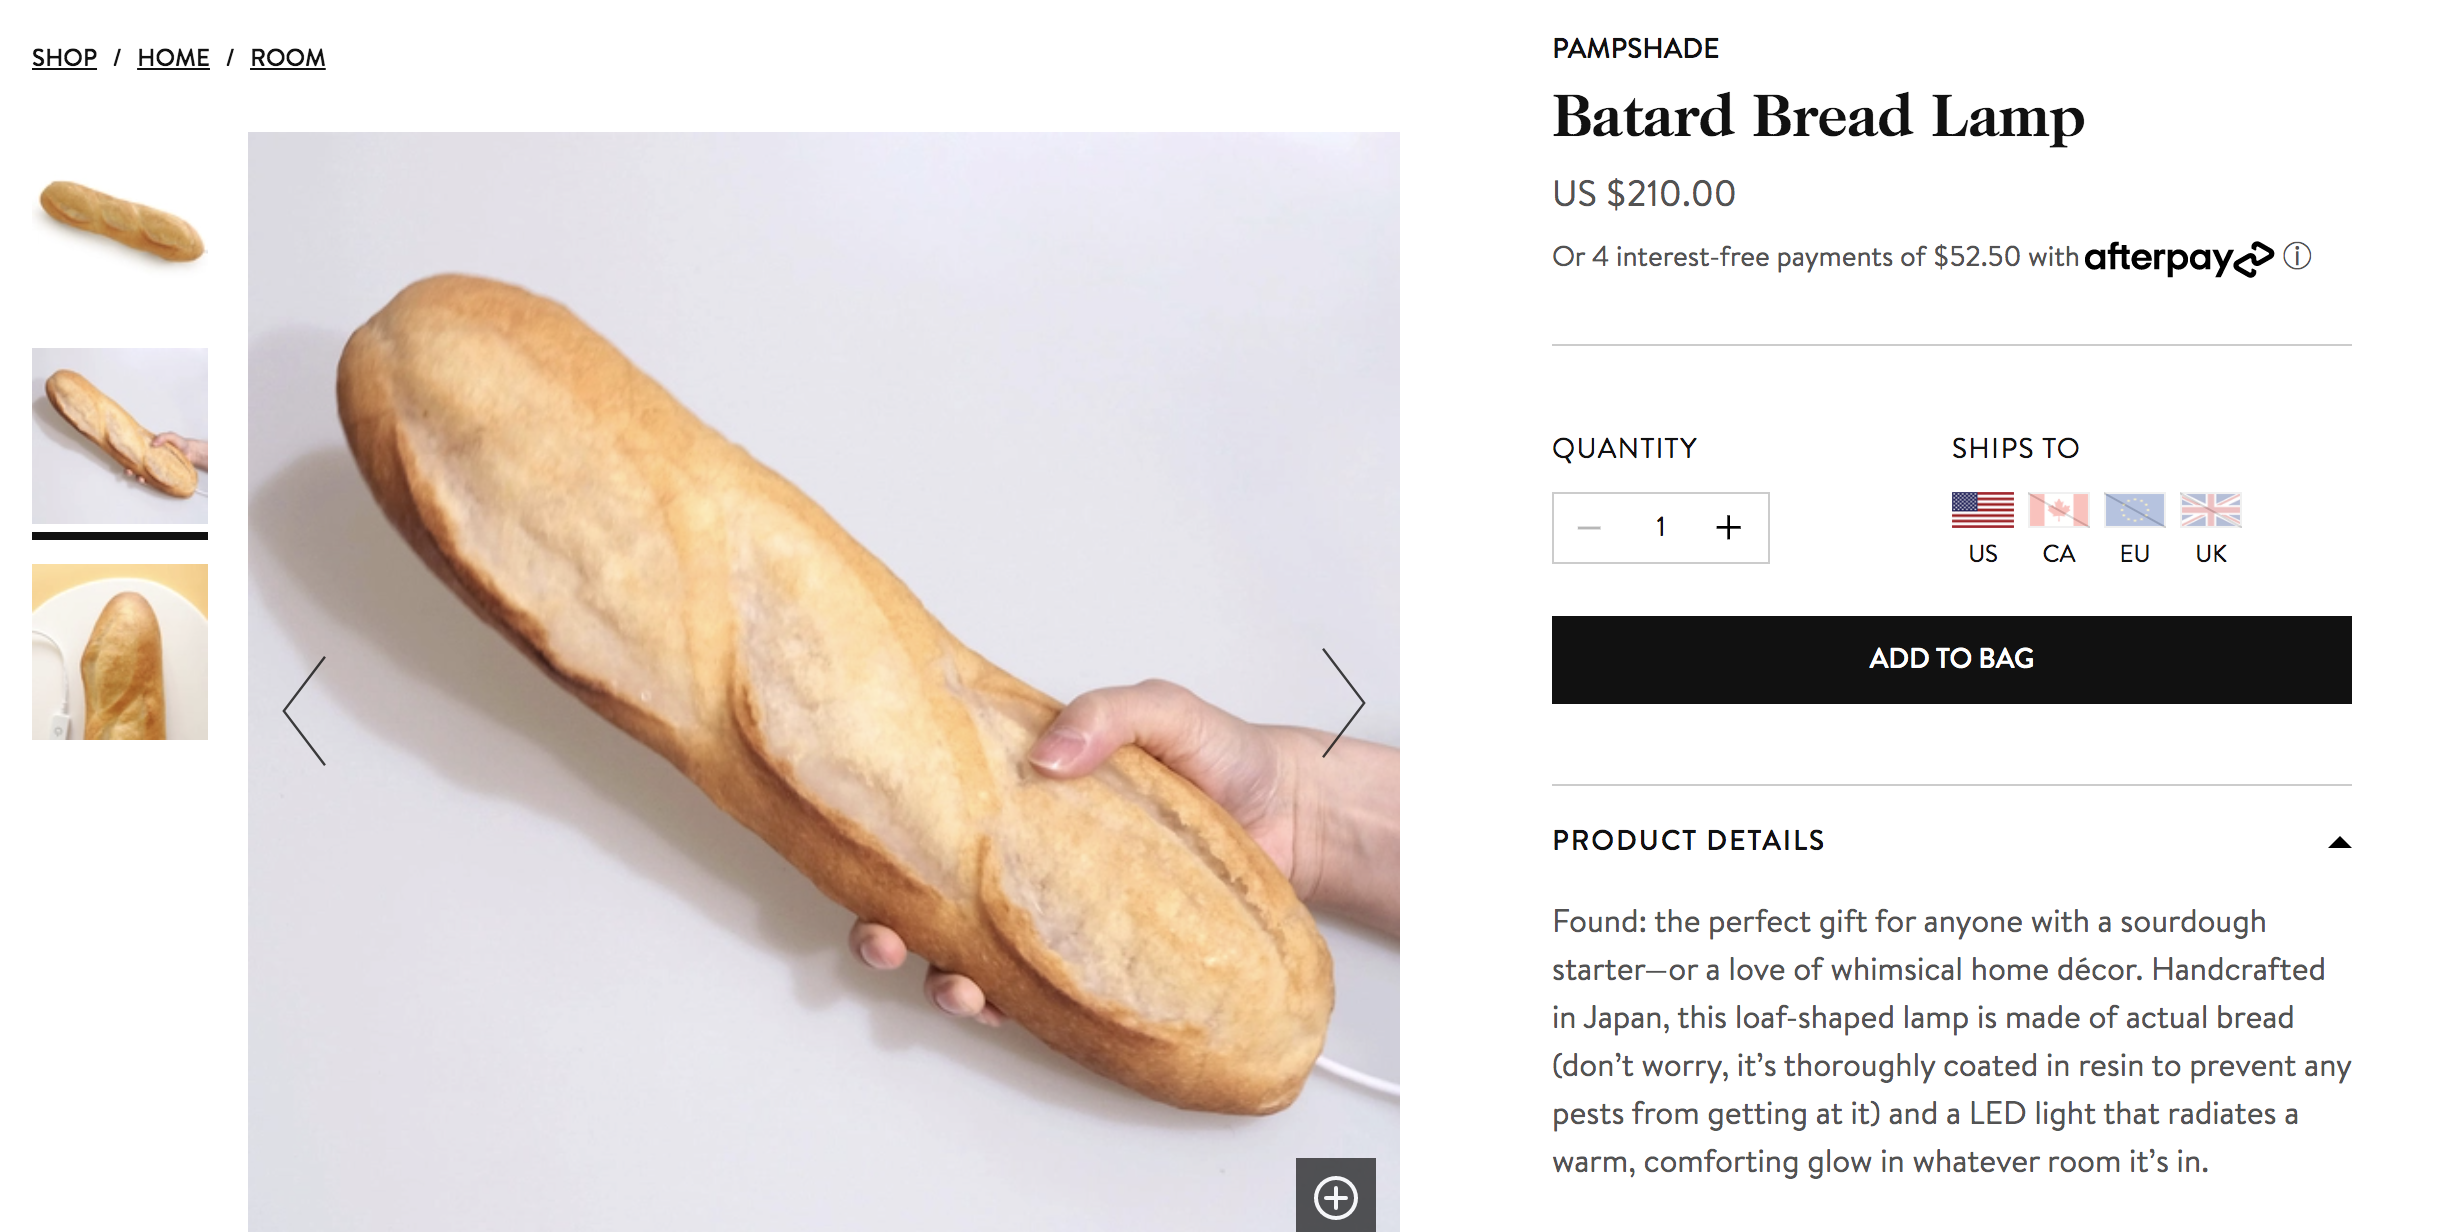Open the Afterpay info icon

[x=2298, y=257]
